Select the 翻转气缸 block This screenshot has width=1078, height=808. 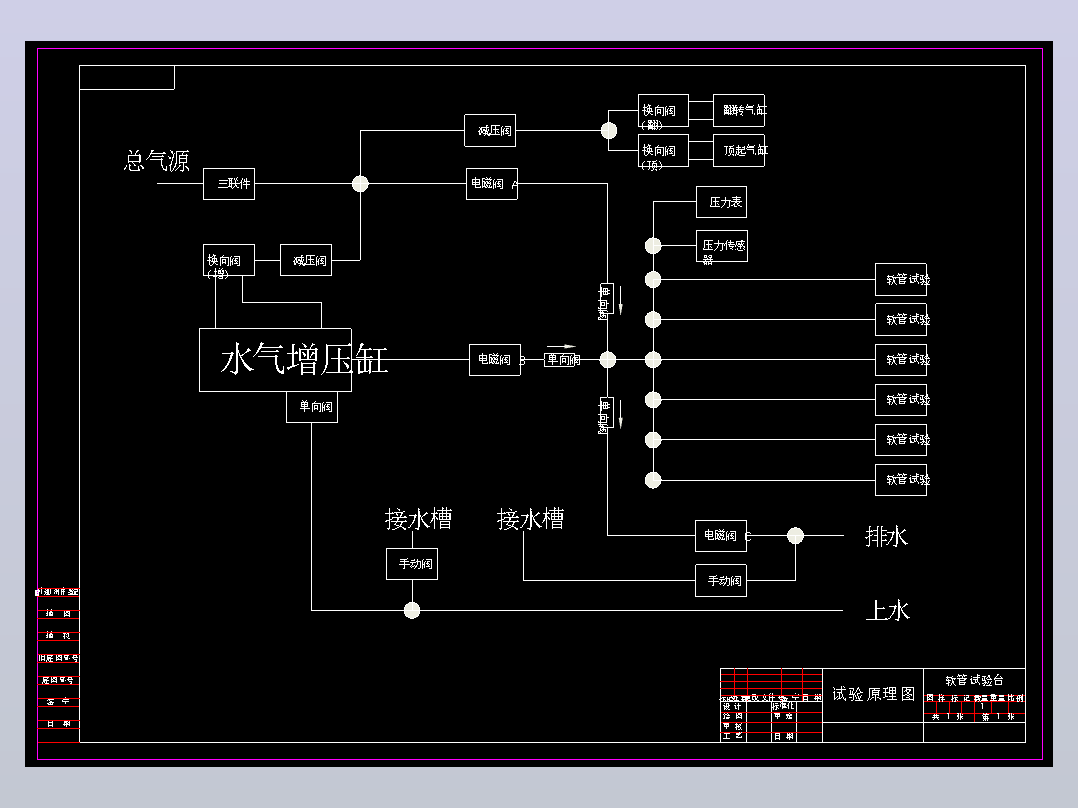[x=739, y=111]
